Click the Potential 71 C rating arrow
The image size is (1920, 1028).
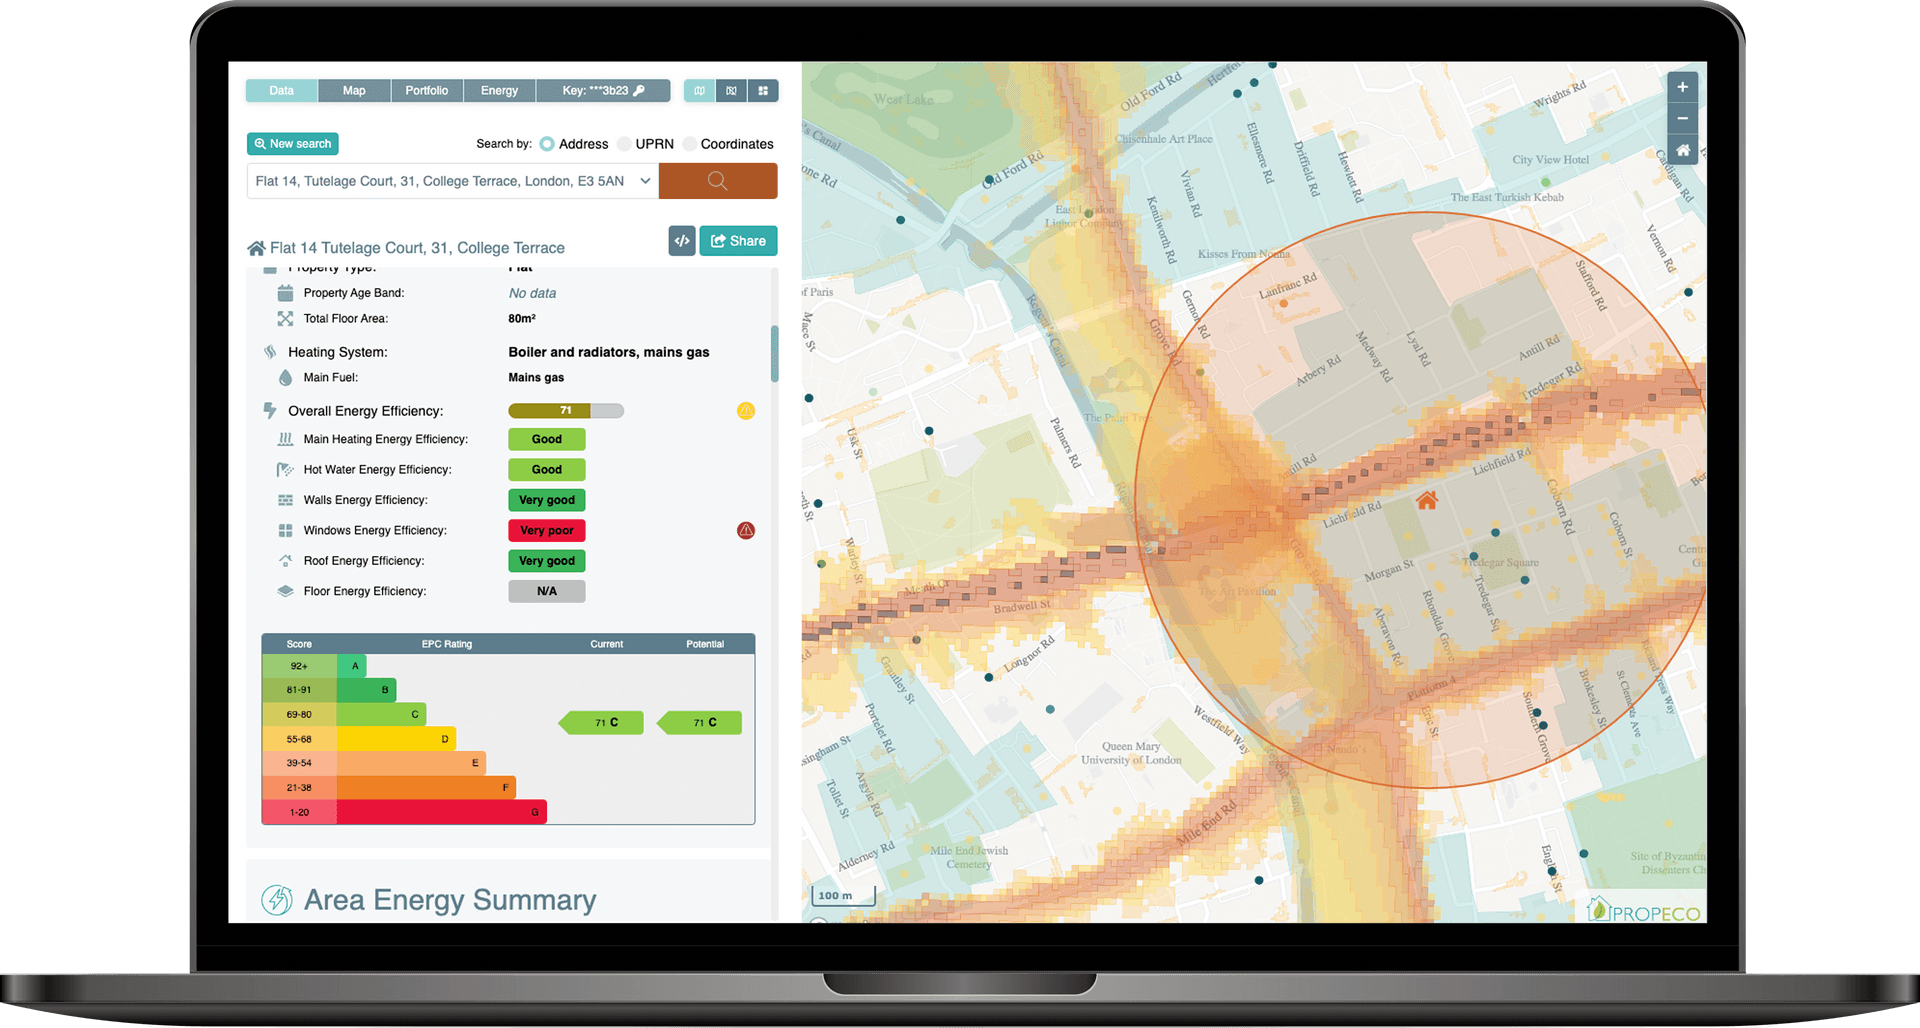(700, 723)
